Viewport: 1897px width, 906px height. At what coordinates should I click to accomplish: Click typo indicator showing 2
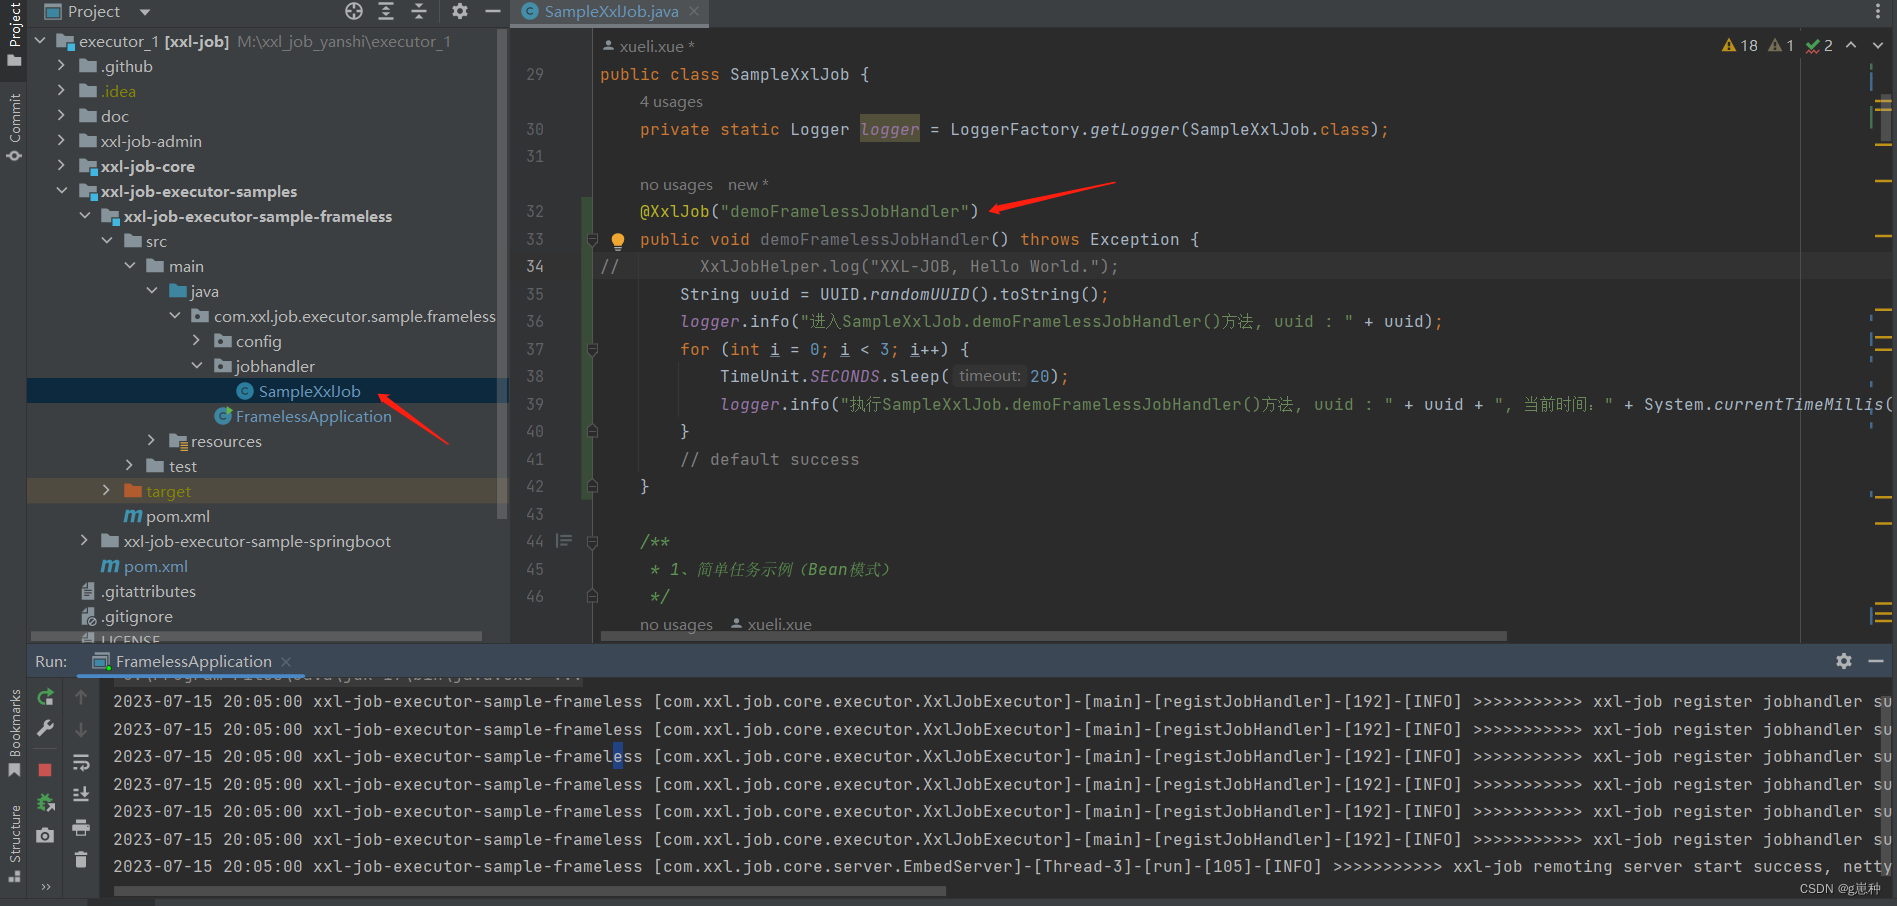1820,45
